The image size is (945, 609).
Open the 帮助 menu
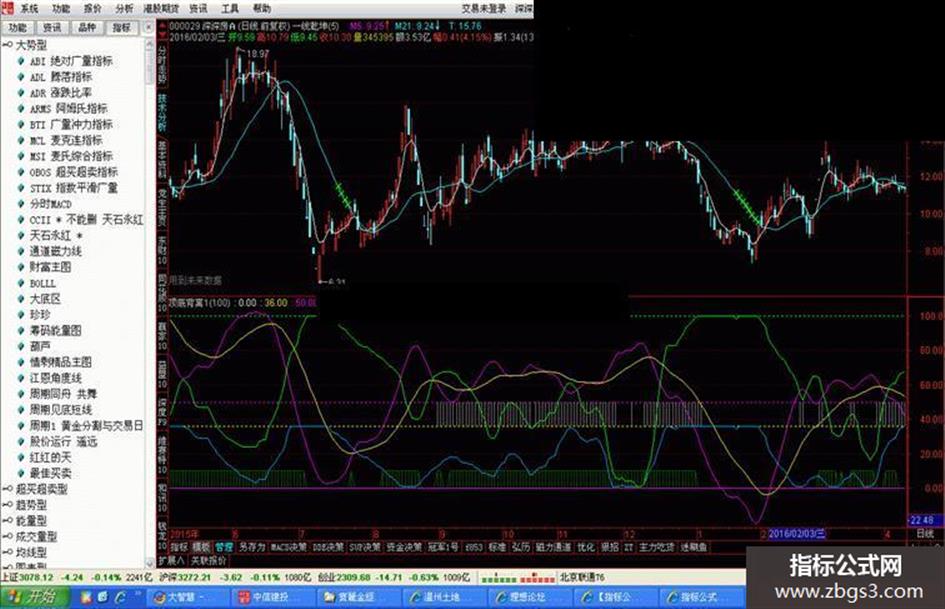click(262, 8)
